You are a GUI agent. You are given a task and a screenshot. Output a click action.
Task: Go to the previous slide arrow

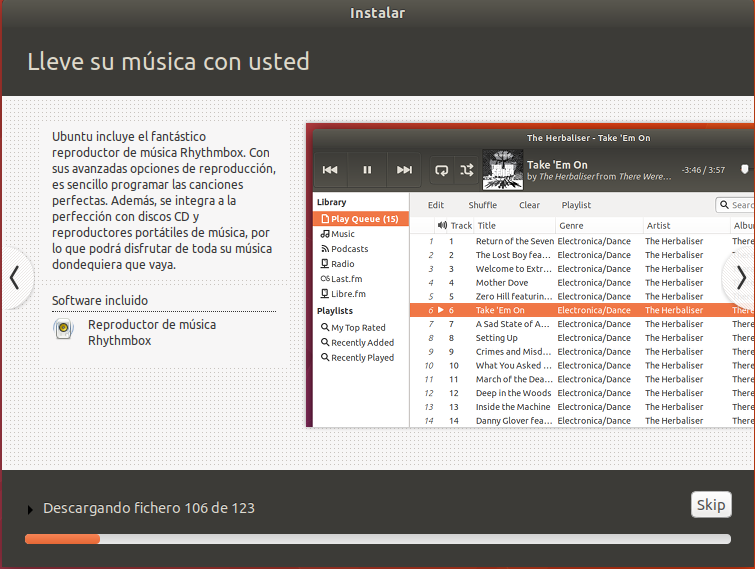(15, 278)
